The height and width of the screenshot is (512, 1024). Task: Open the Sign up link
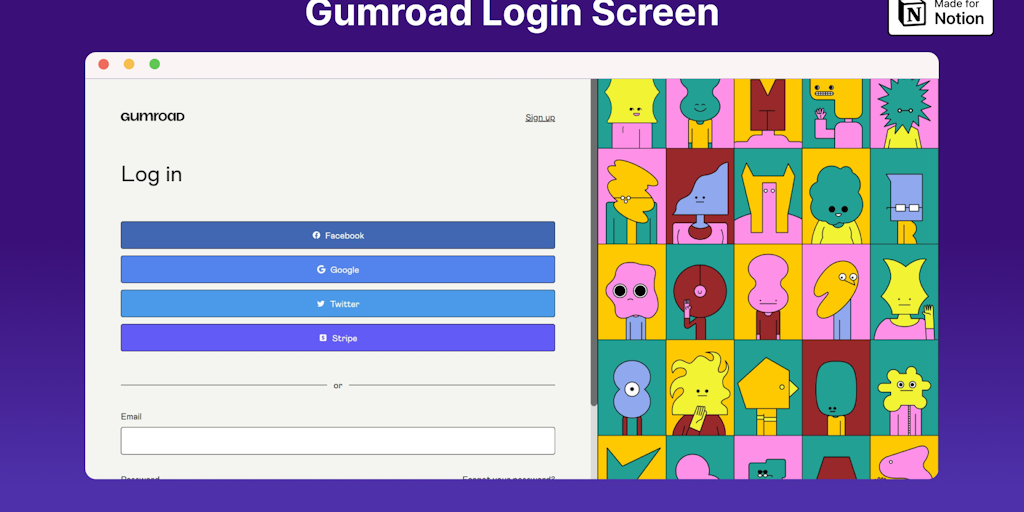540,118
